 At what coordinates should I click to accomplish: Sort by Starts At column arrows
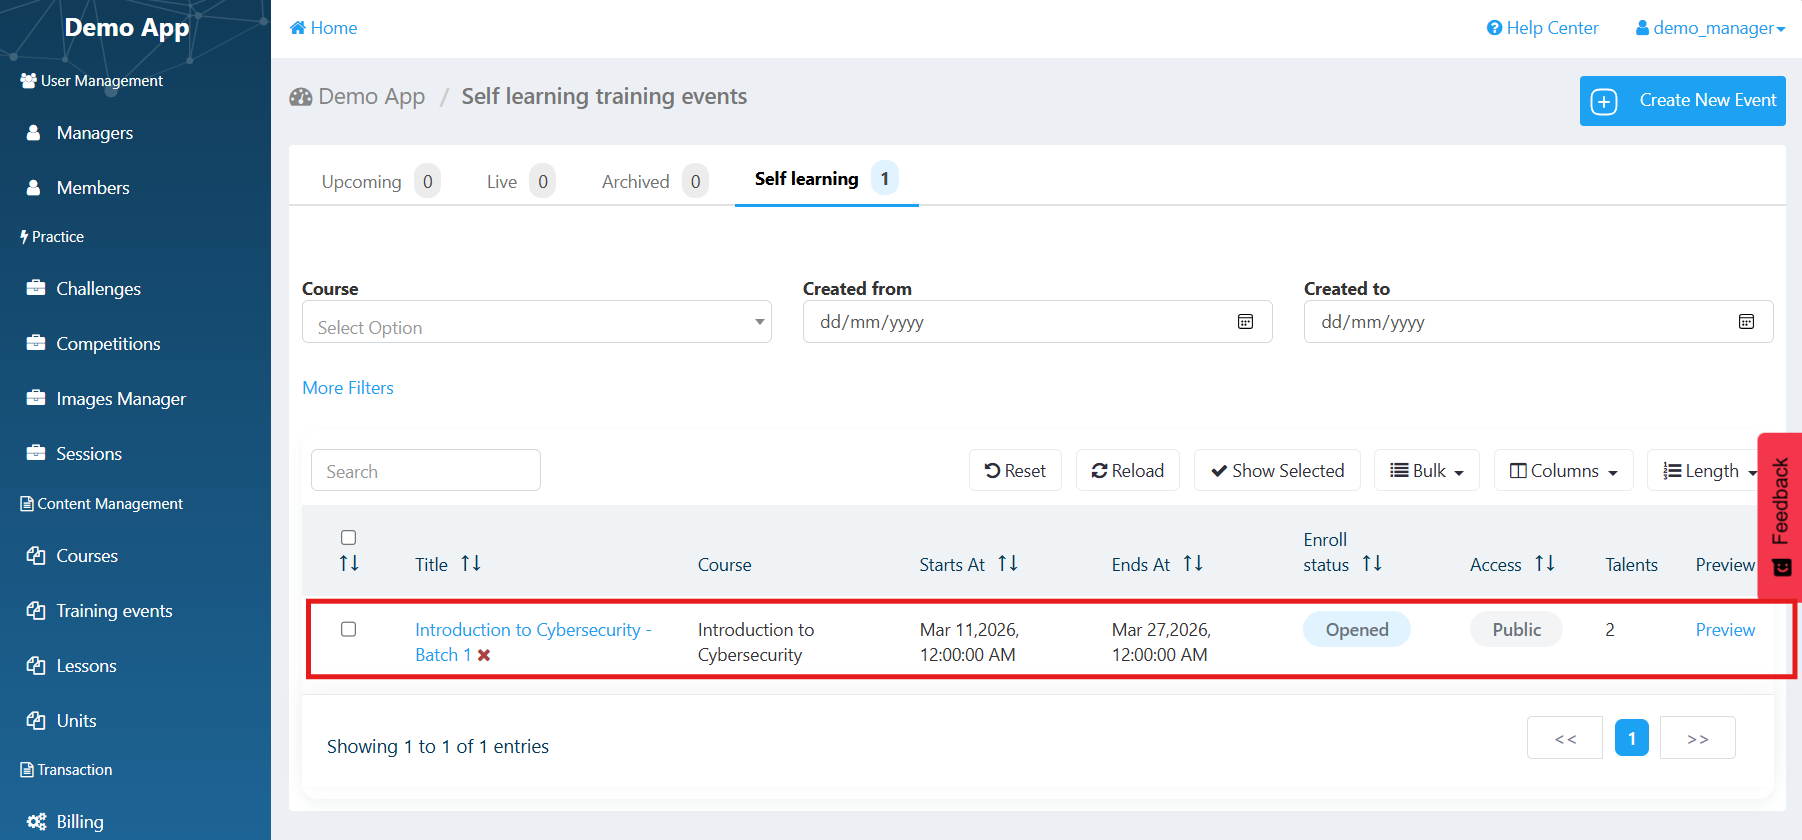pos(1008,564)
